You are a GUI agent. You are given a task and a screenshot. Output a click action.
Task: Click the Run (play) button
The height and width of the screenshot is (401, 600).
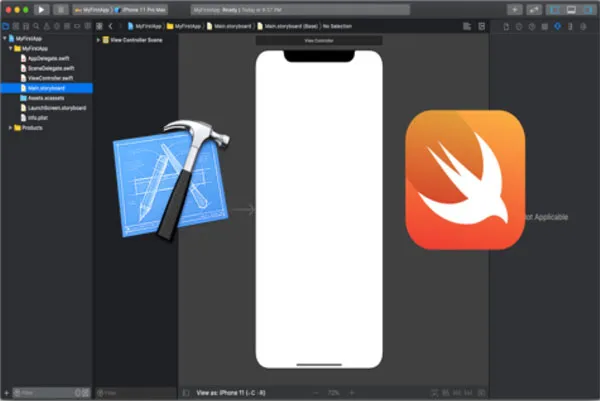41,9
